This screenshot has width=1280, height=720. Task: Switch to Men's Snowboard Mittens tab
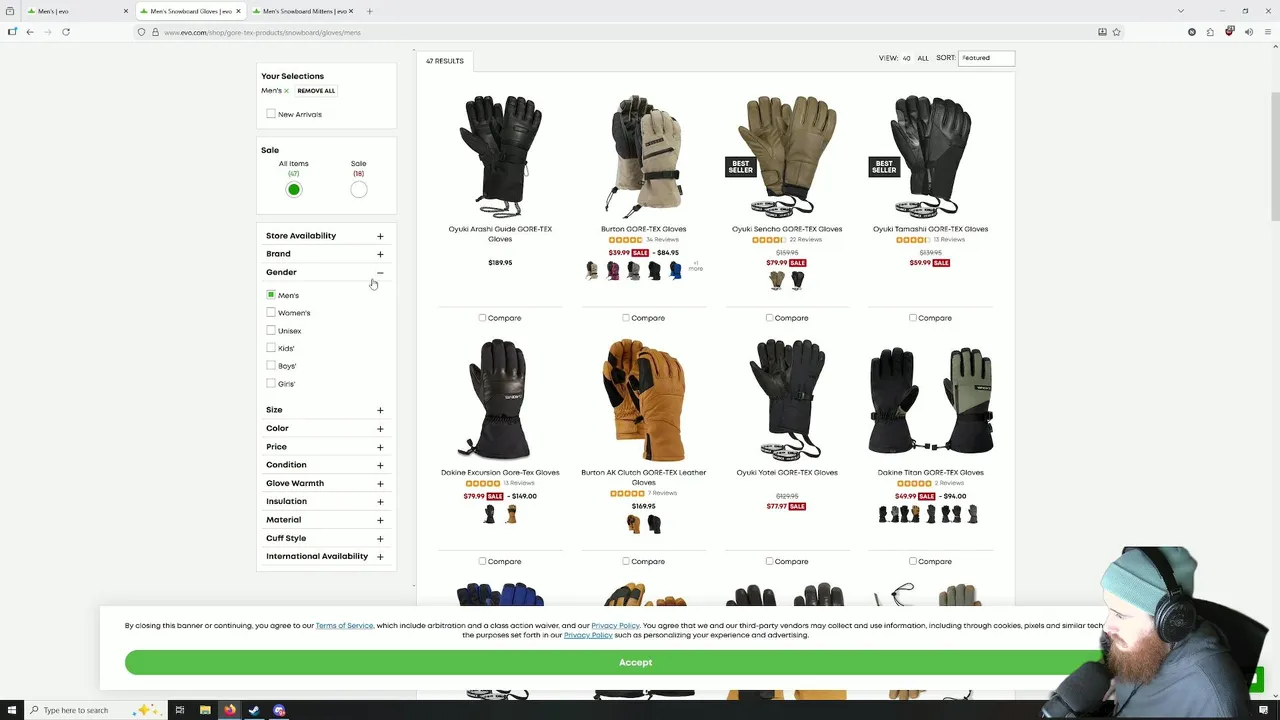(303, 11)
